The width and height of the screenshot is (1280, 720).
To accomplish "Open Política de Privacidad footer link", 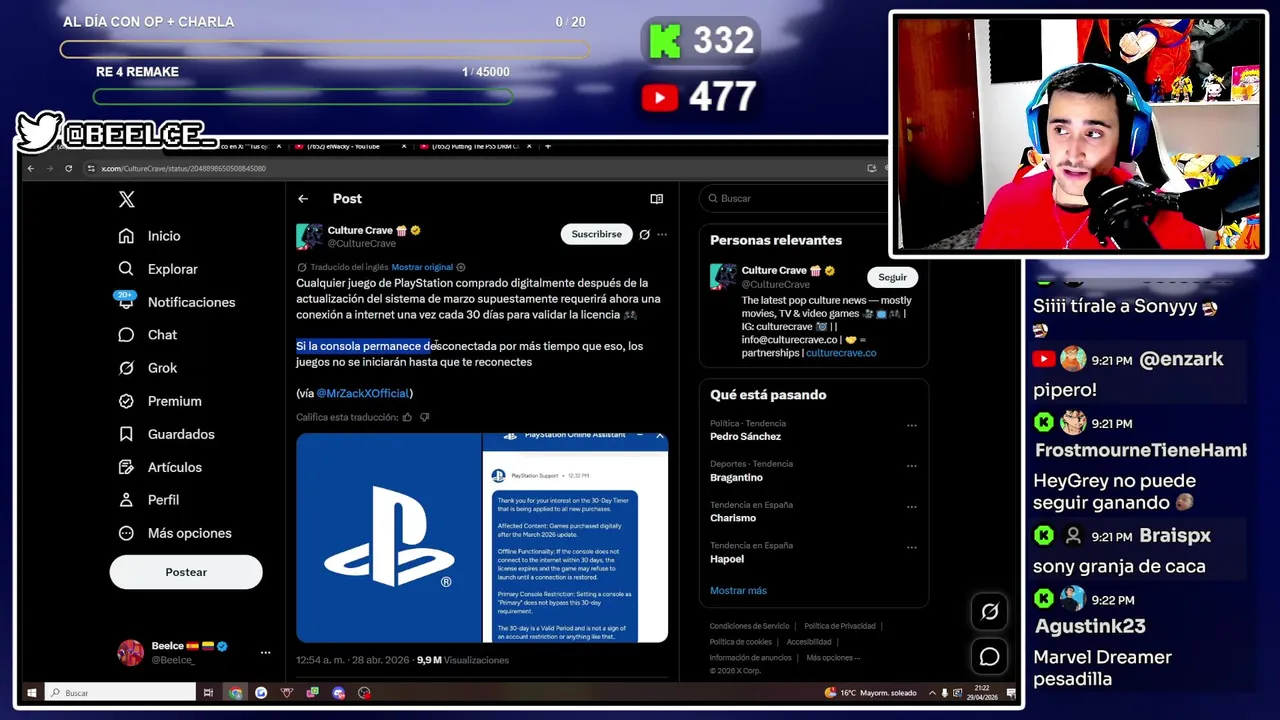I will coord(840,626).
